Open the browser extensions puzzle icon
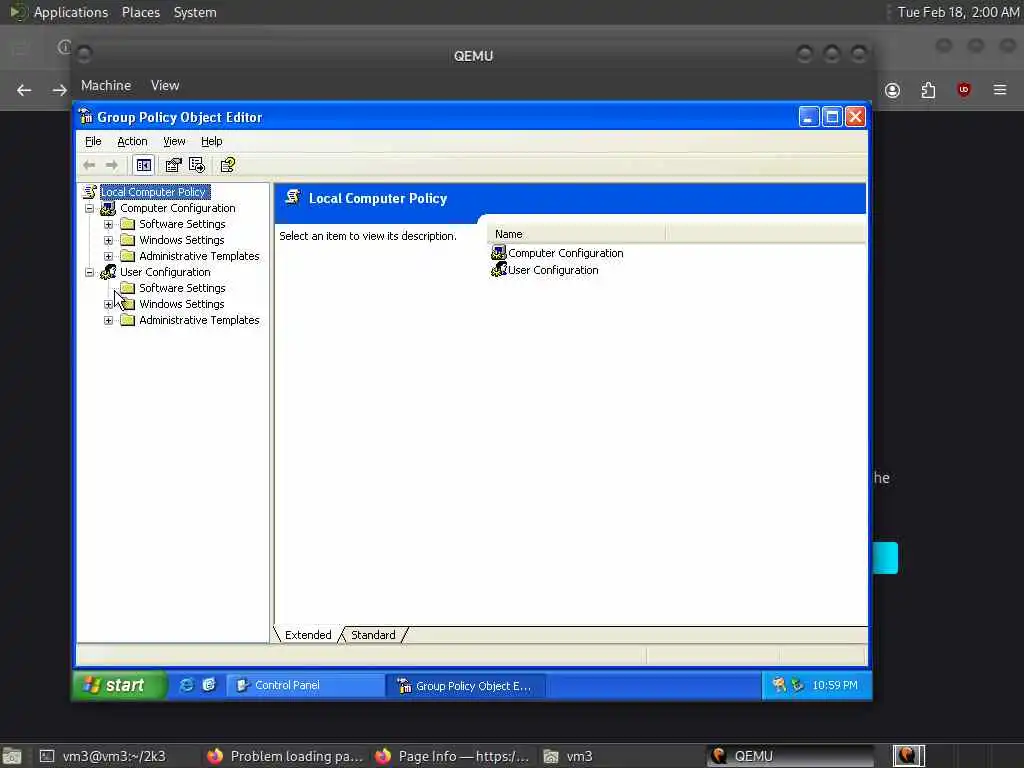The height and width of the screenshot is (768, 1024). (928, 90)
